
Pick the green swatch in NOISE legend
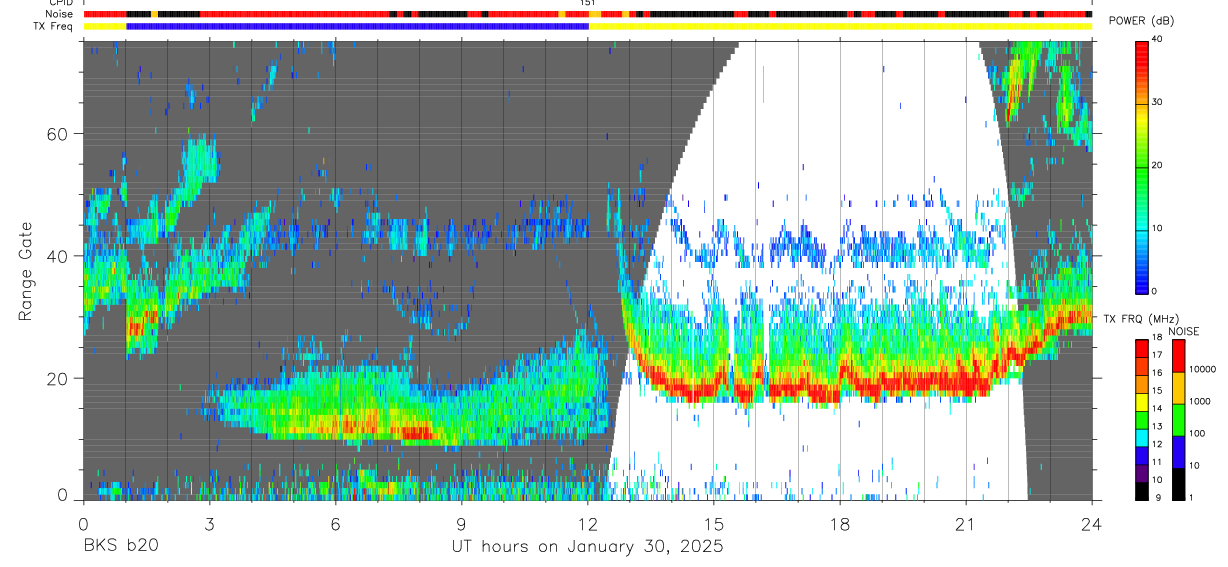coord(1179,420)
